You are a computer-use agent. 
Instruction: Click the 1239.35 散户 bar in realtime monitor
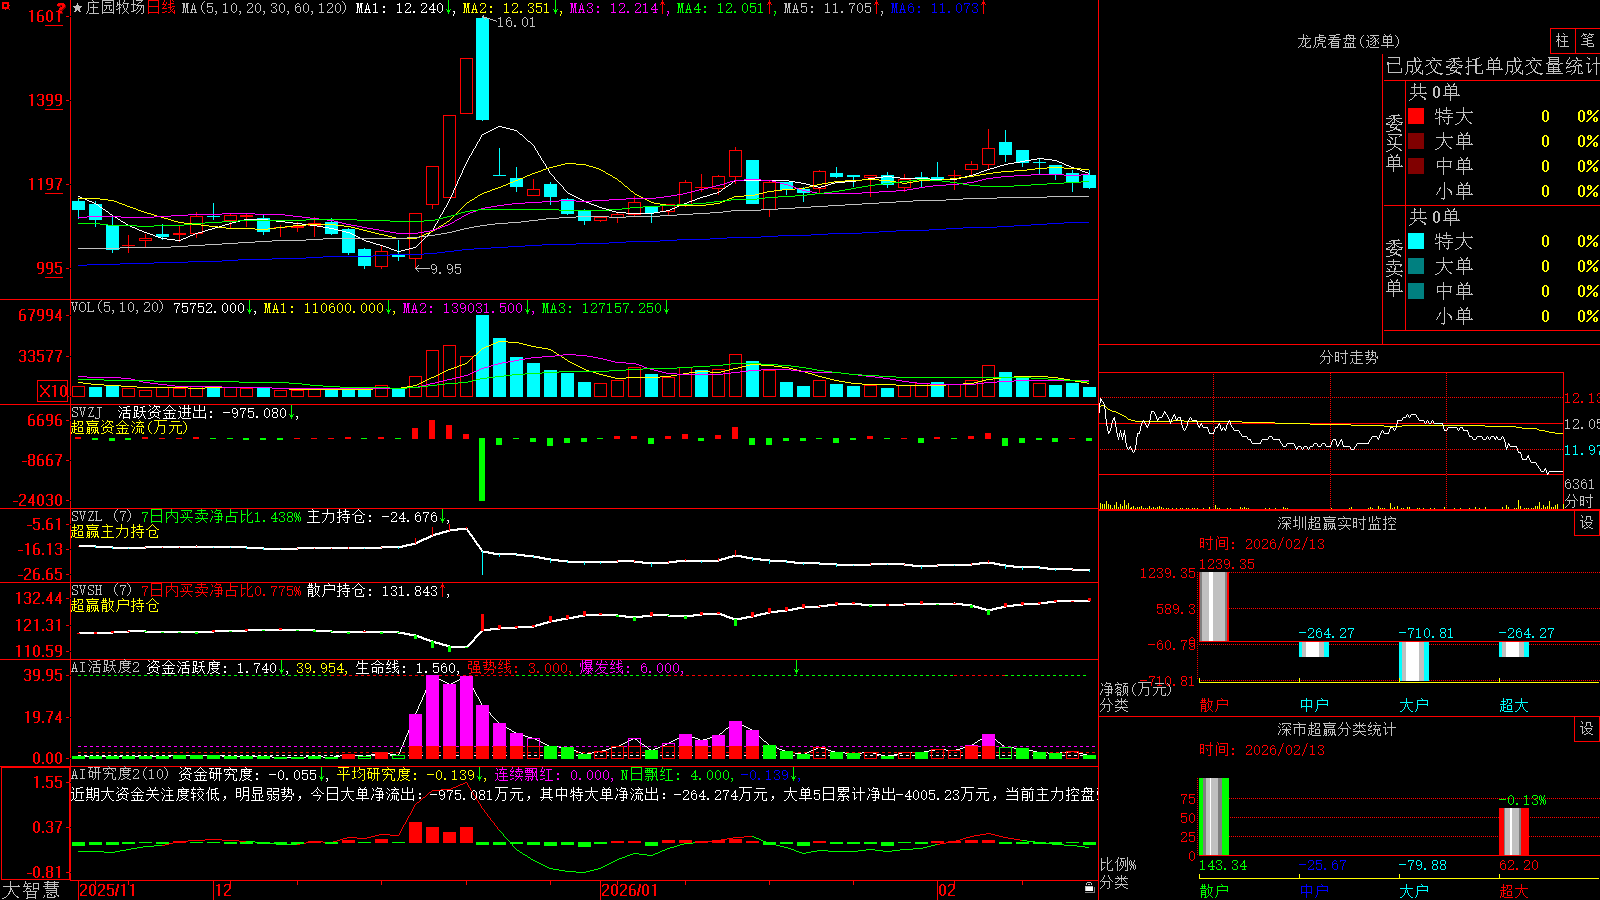(1213, 606)
